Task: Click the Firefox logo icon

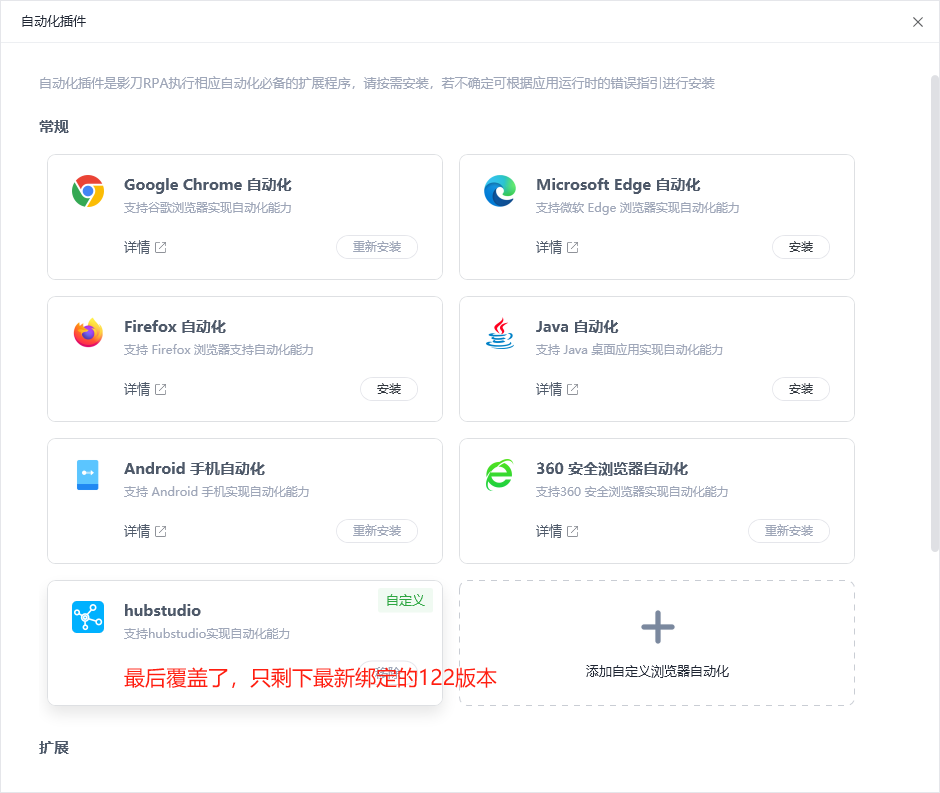Action: point(88,333)
